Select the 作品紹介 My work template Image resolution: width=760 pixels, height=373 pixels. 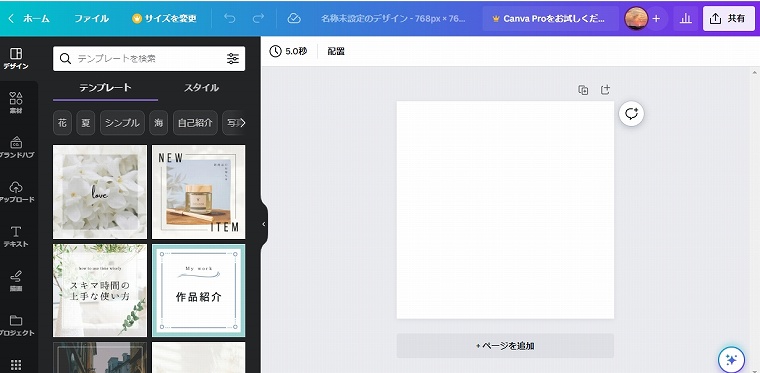pos(198,290)
